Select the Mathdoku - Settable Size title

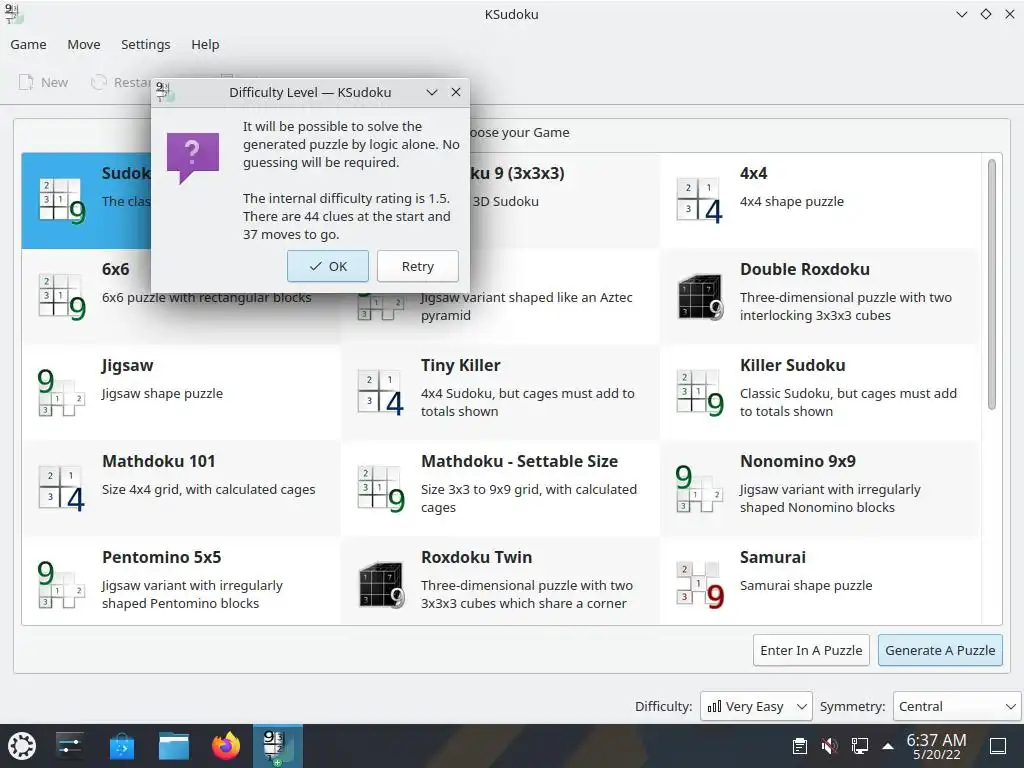point(519,461)
